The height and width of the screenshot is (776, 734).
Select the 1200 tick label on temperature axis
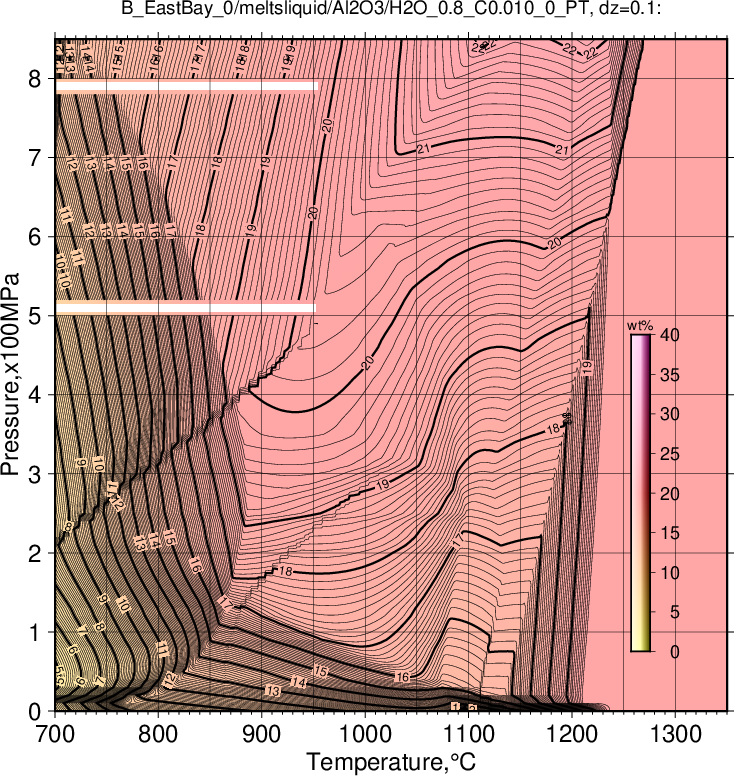(x=572, y=735)
